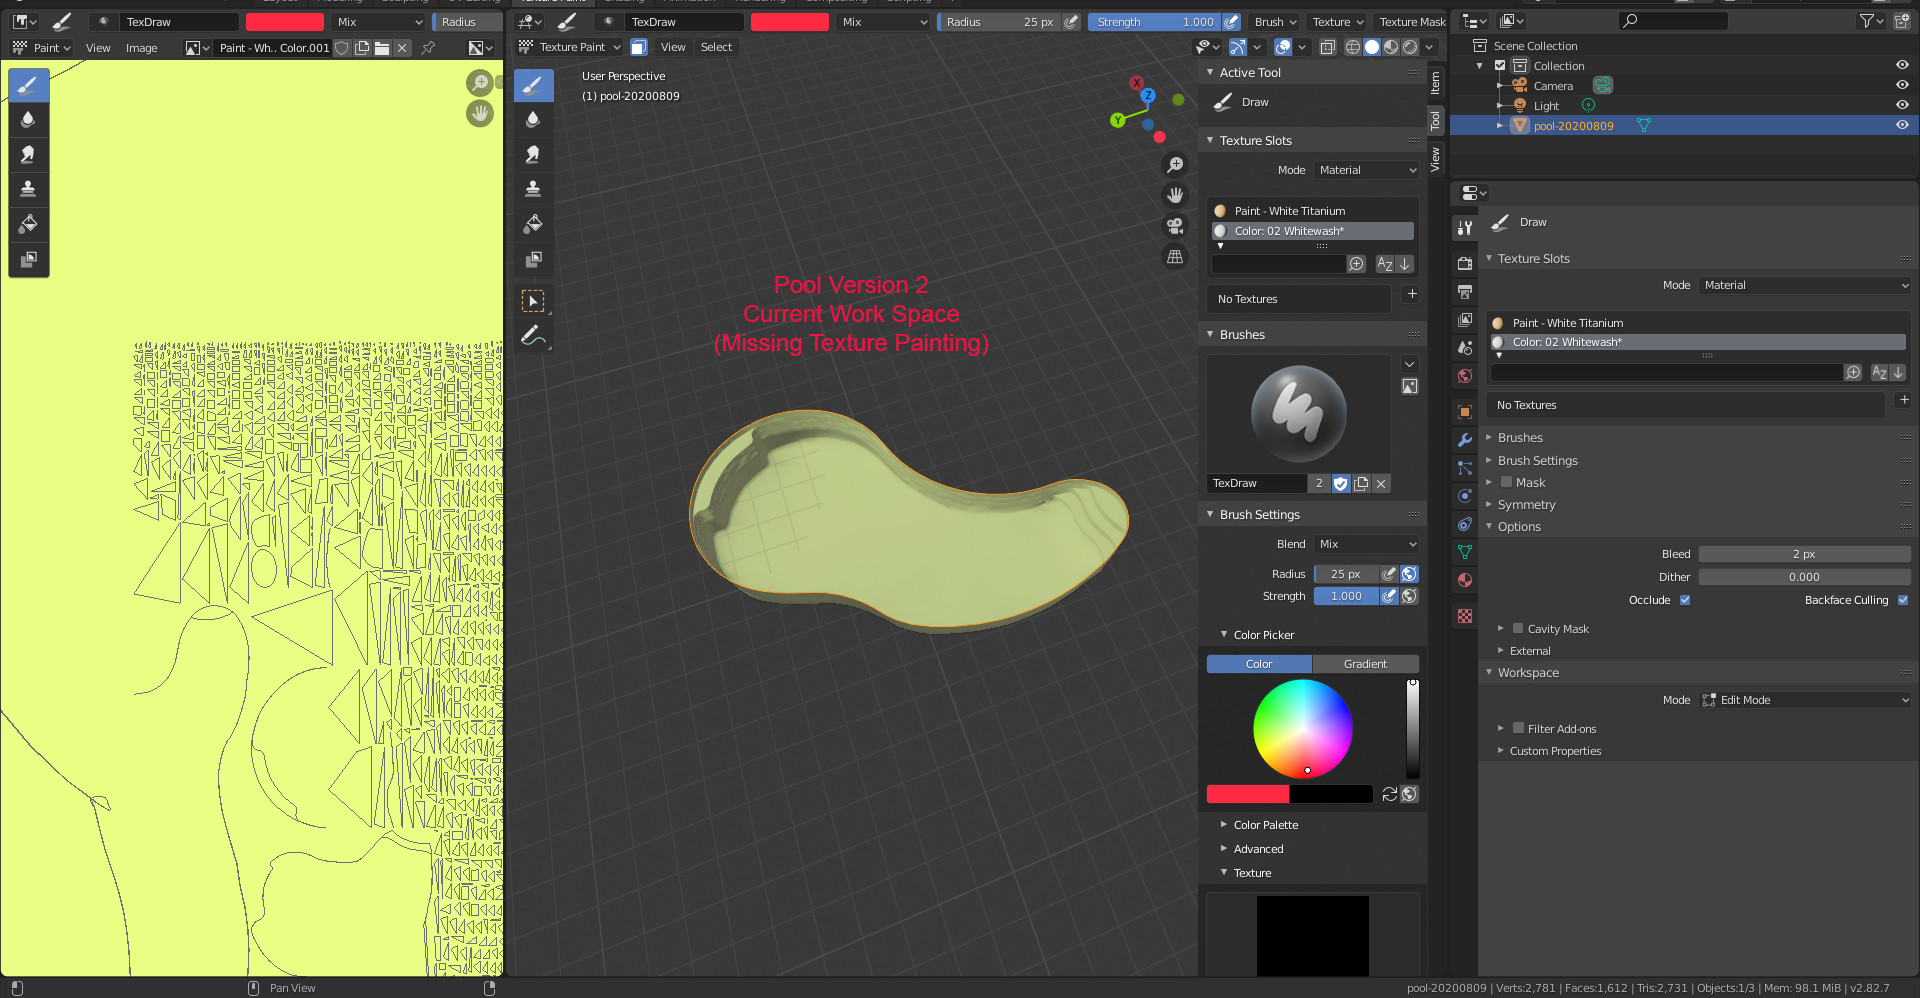Activate the Fill tool
The width and height of the screenshot is (1920, 998).
click(534, 224)
